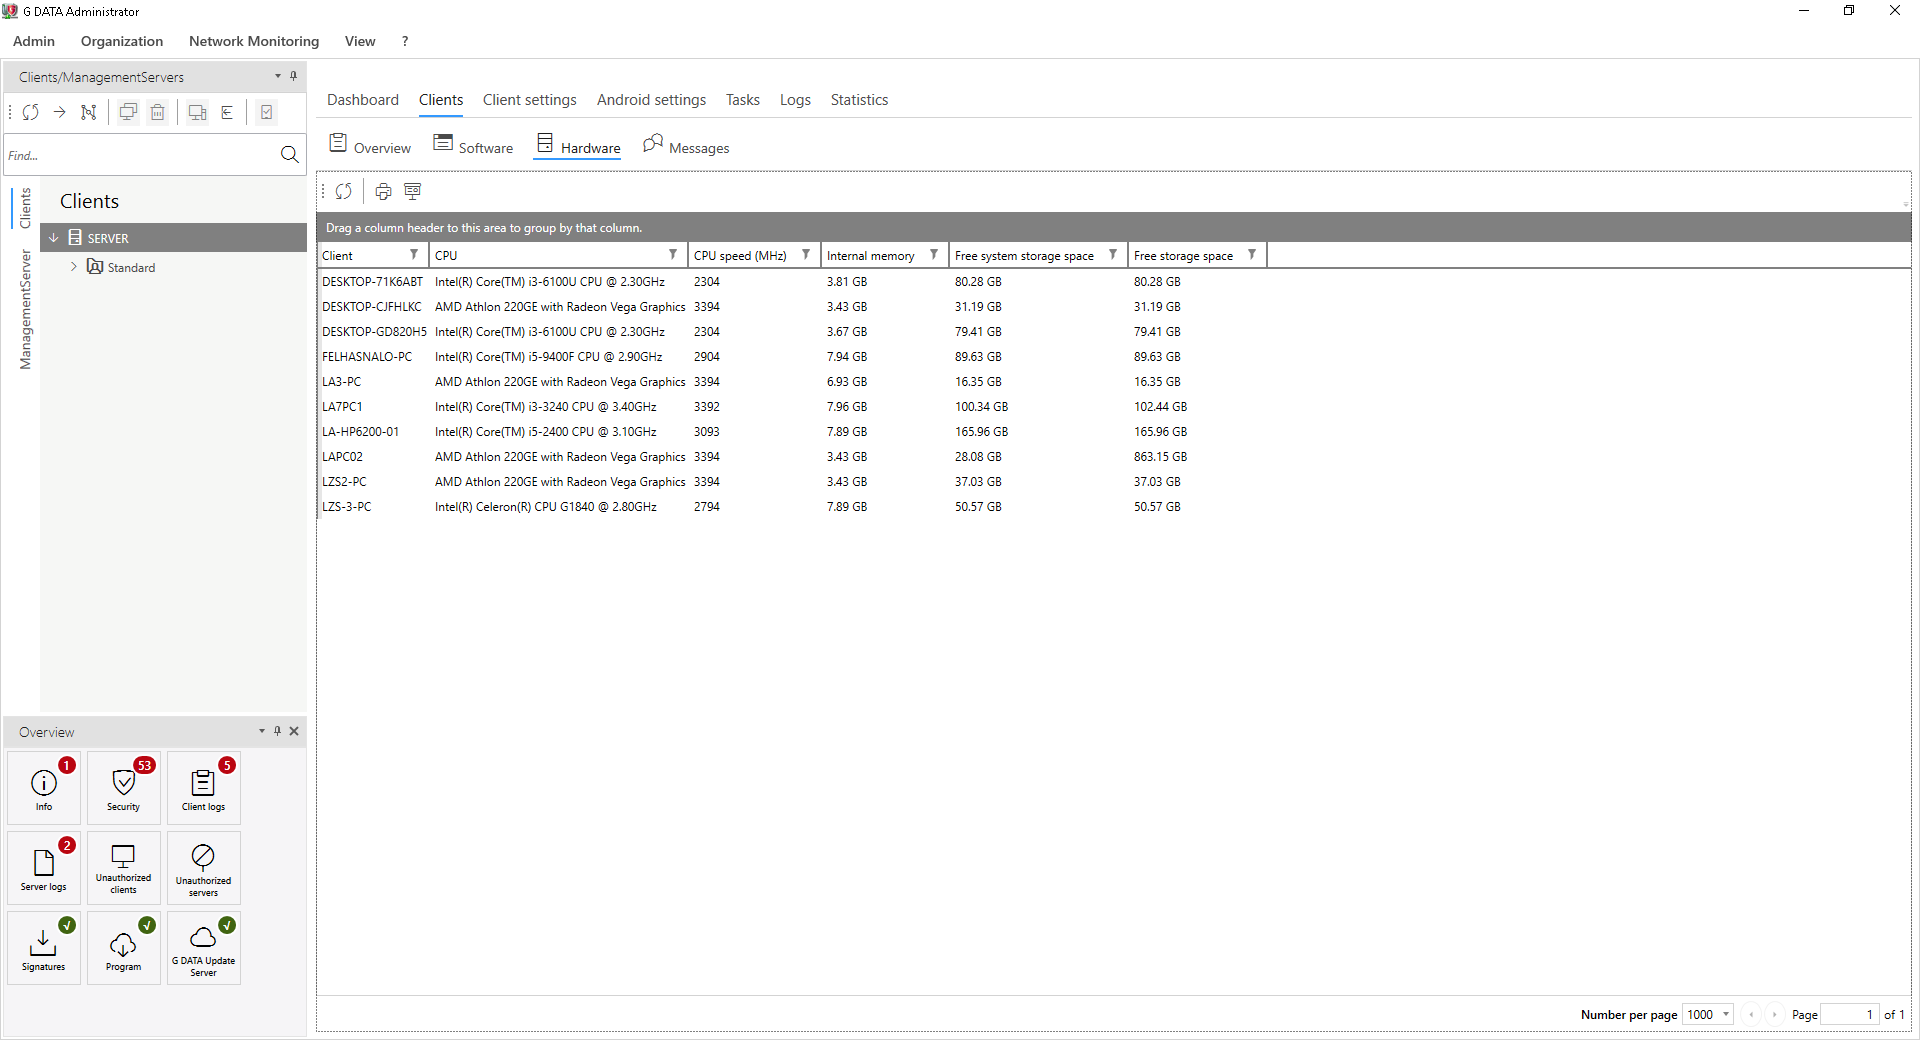Close the Overview panel

tap(294, 731)
